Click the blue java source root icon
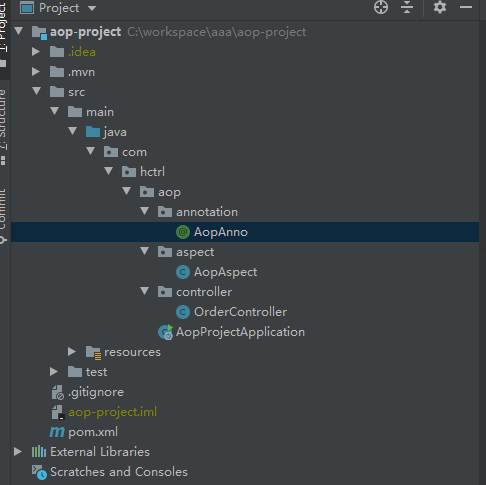 tap(93, 132)
